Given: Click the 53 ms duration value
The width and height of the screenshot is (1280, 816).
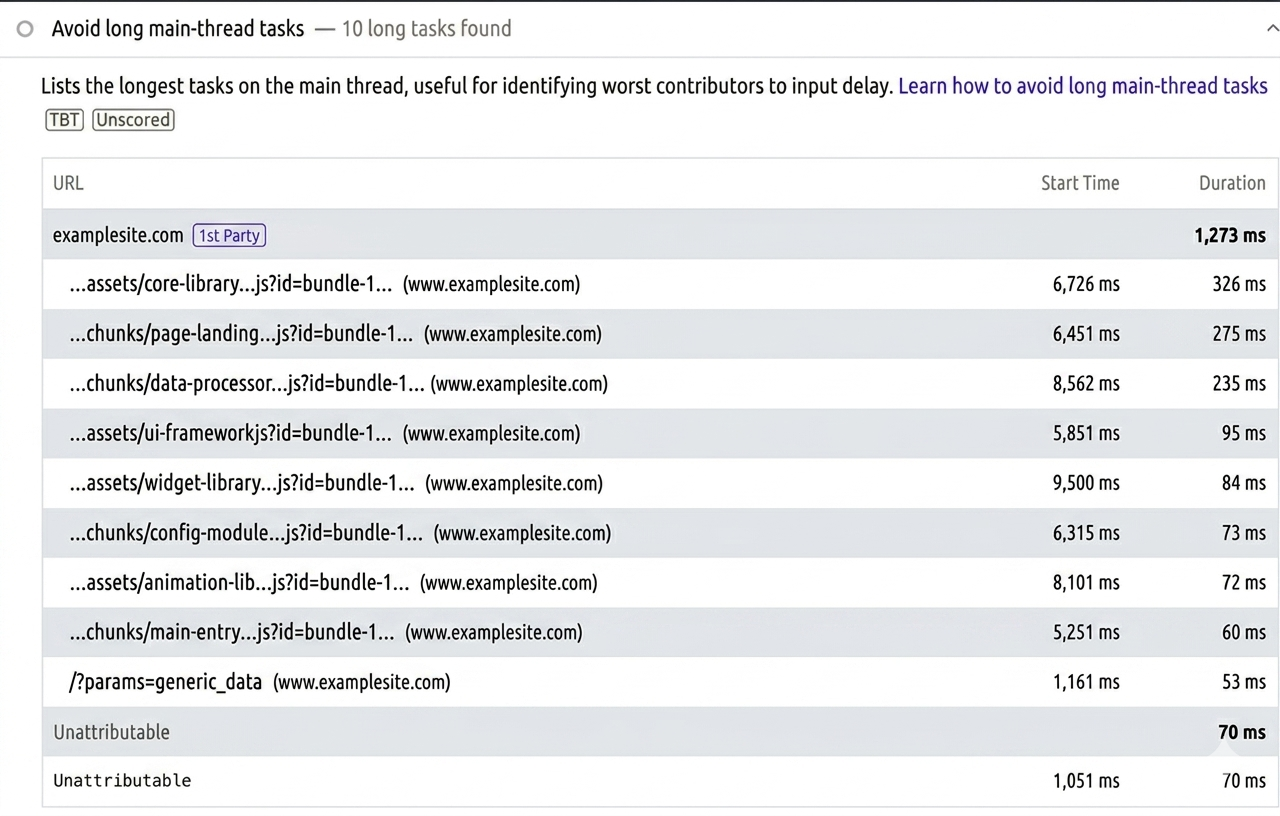Looking at the screenshot, I should [x=1243, y=682].
